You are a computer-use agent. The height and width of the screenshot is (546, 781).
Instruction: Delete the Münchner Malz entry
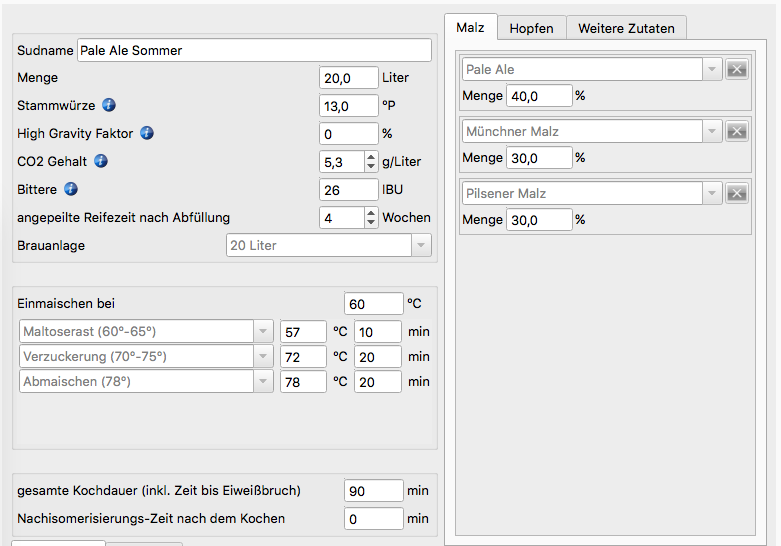point(736,131)
